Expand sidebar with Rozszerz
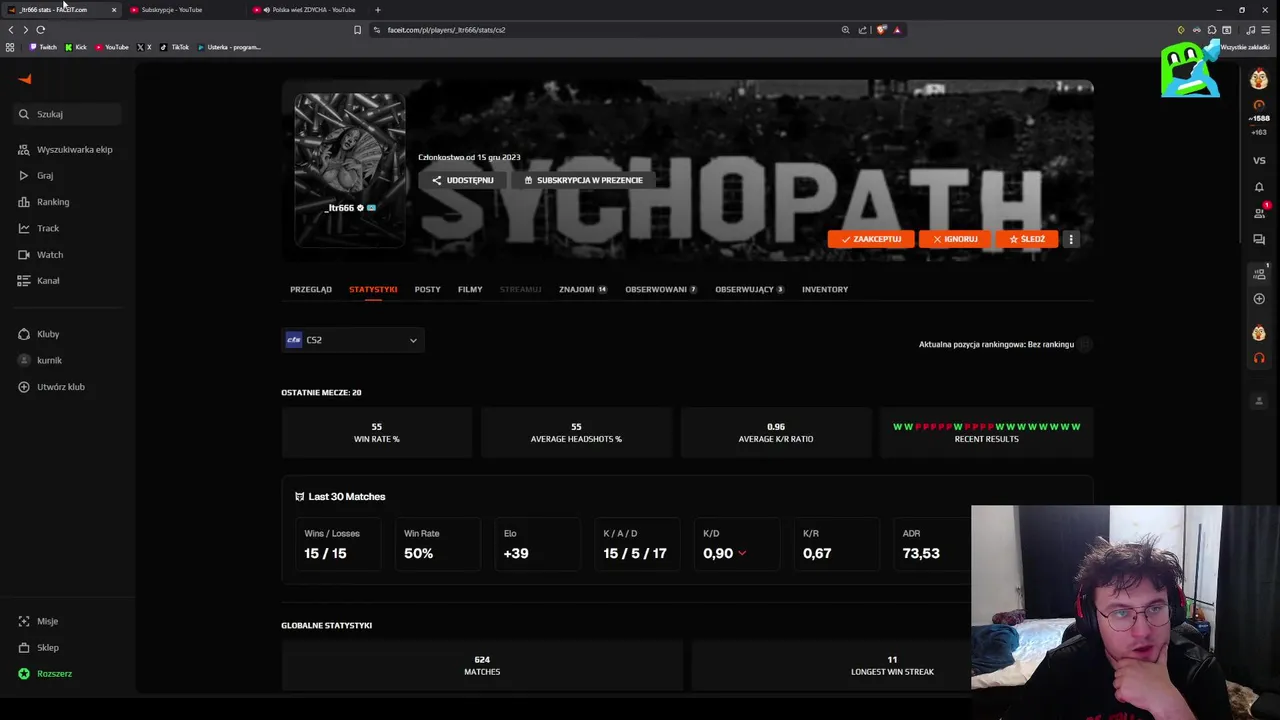The image size is (1280, 720). click(x=45, y=674)
